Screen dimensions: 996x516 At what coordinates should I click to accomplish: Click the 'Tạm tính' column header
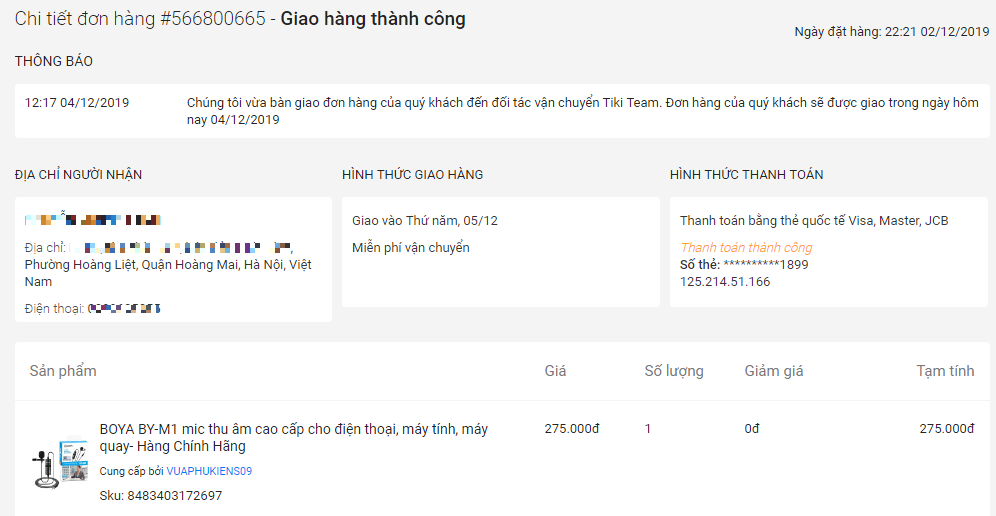tap(945, 371)
